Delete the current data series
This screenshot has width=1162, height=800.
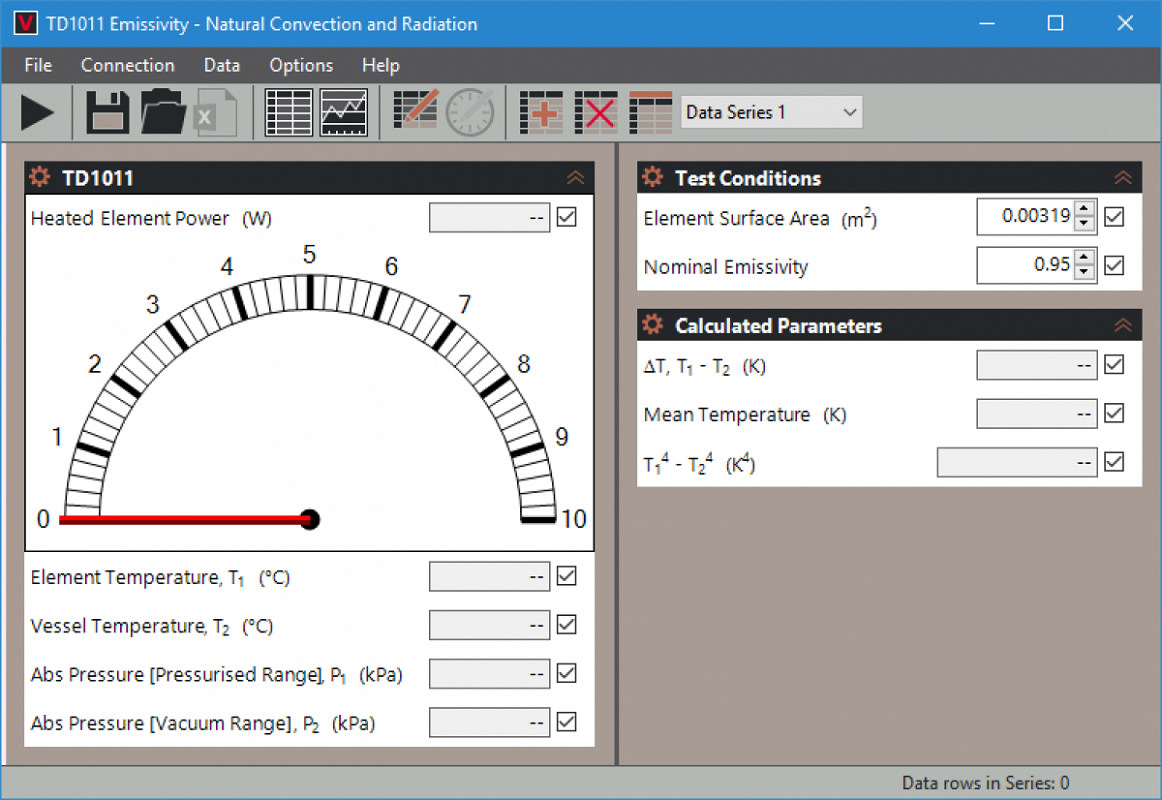pyautogui.click(x=596, y=113)
